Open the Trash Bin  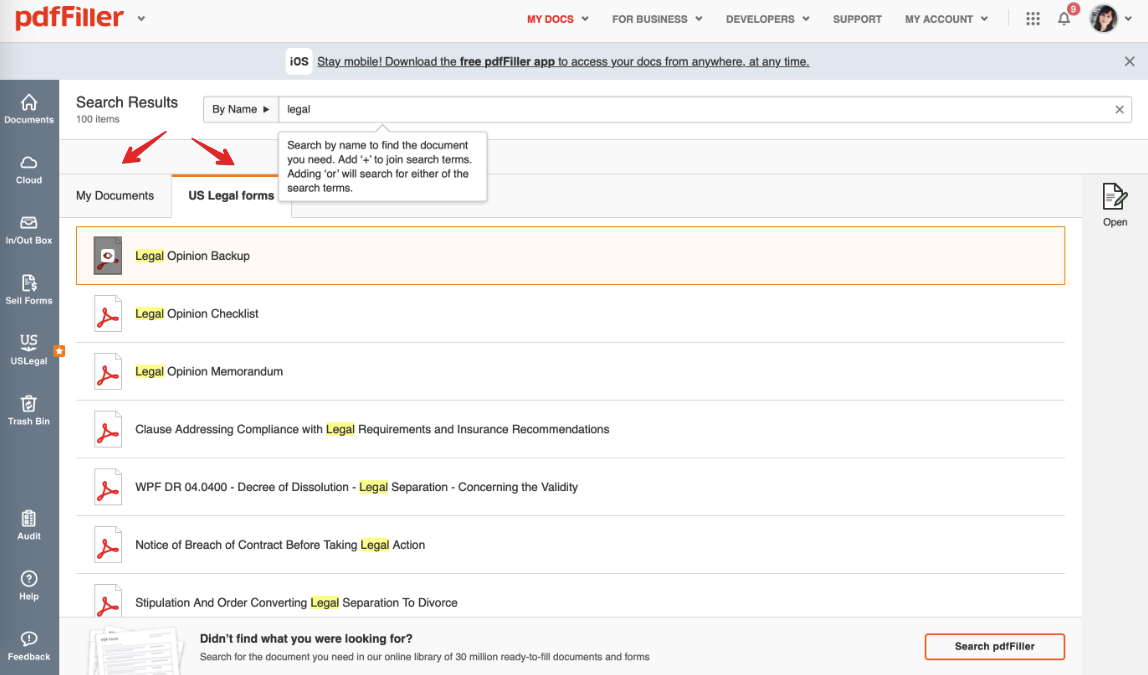click(x=29, y=409)
